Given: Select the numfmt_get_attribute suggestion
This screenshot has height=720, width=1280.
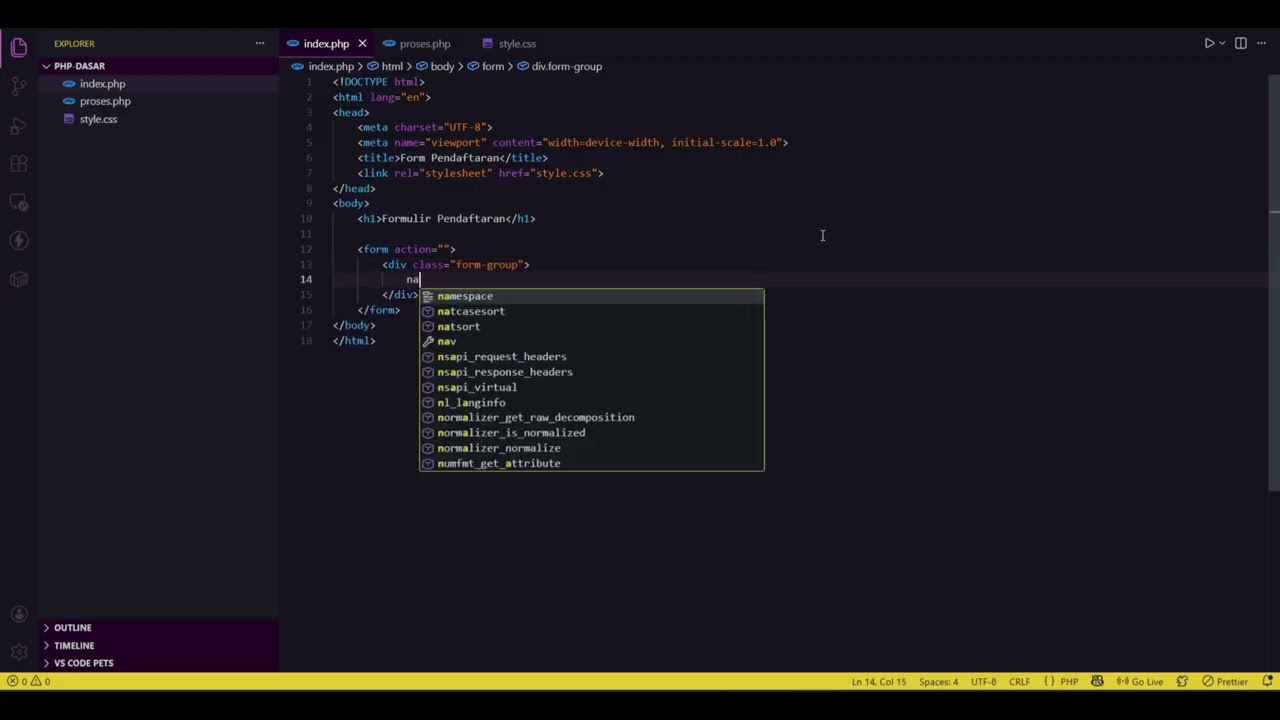Looking at the screenshot, I should [591, 464].
